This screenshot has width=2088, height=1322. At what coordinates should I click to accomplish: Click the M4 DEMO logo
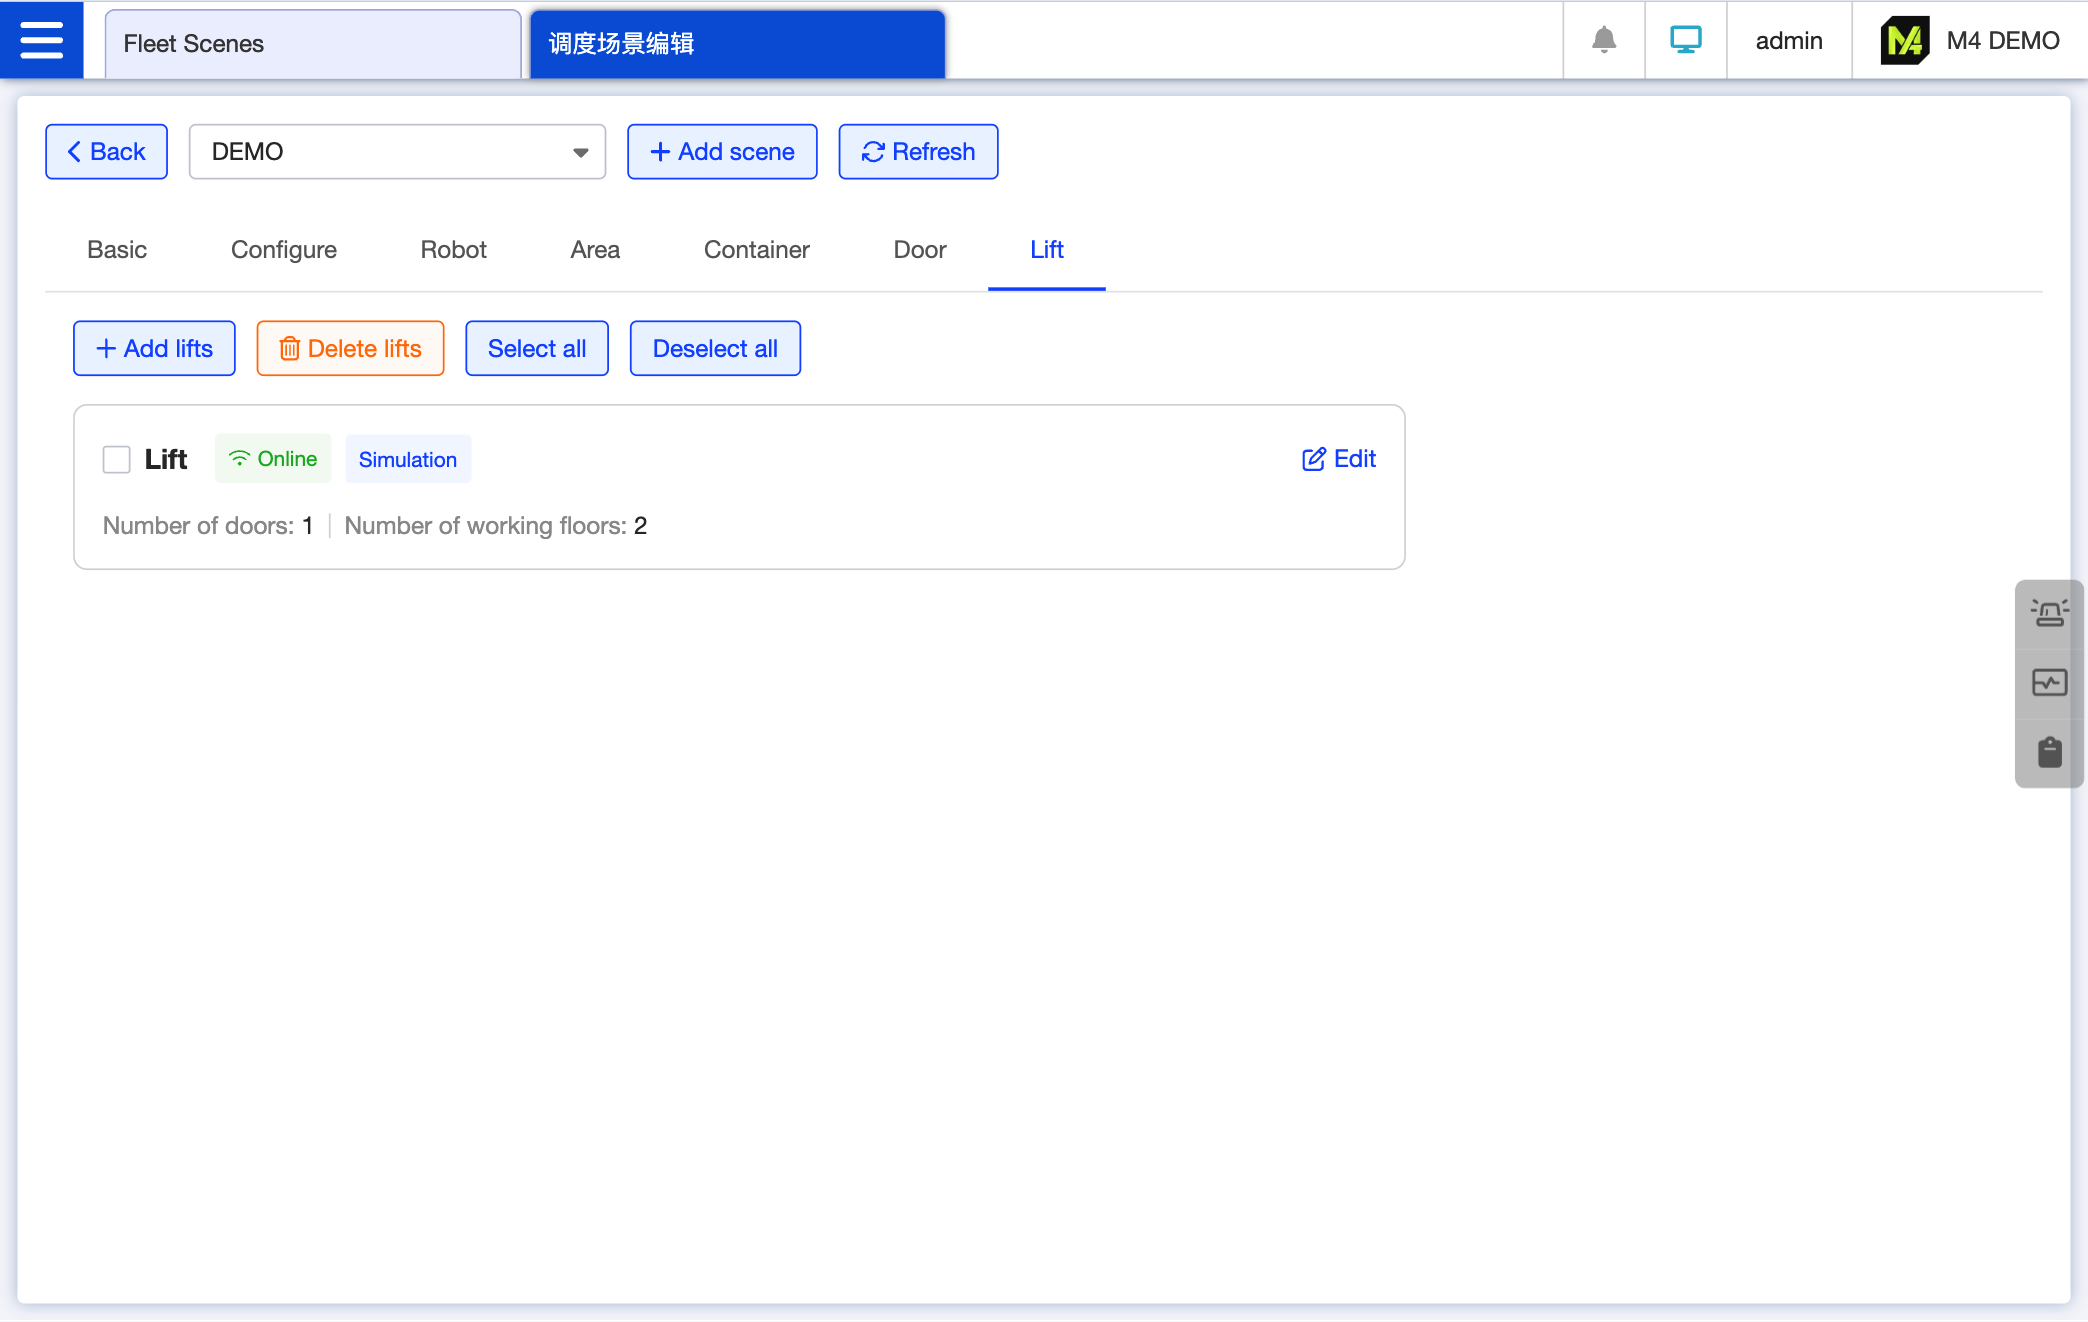pos(1905,41)
